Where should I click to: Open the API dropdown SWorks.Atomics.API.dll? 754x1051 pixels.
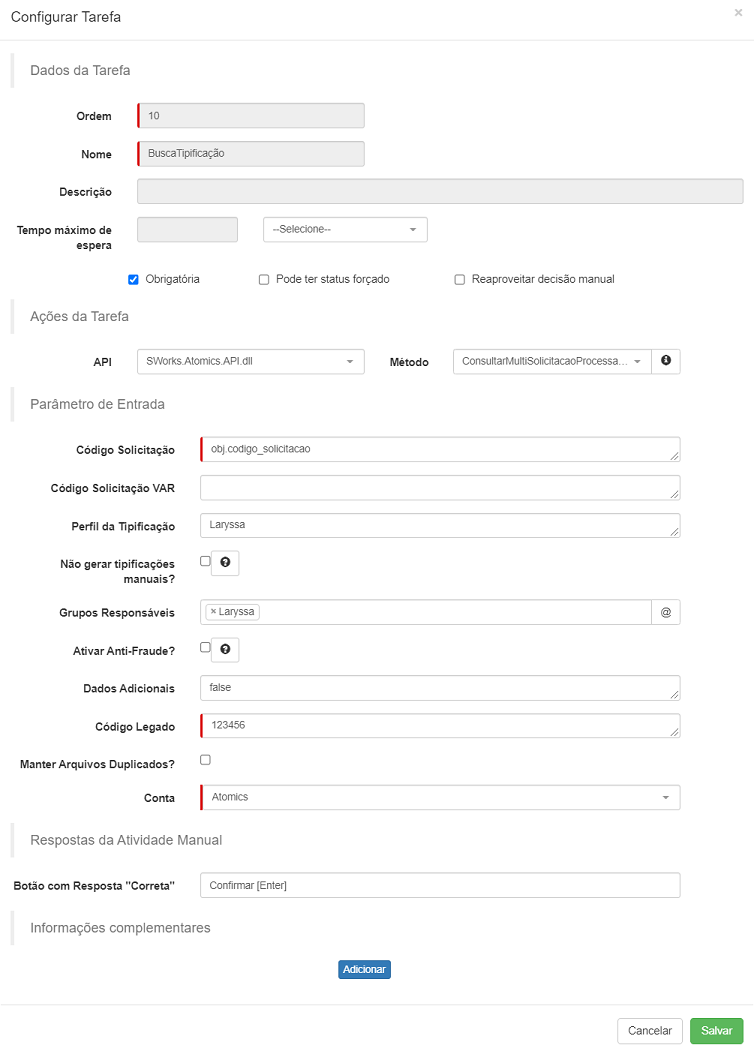pyautogui.click(x=251, y=361)
